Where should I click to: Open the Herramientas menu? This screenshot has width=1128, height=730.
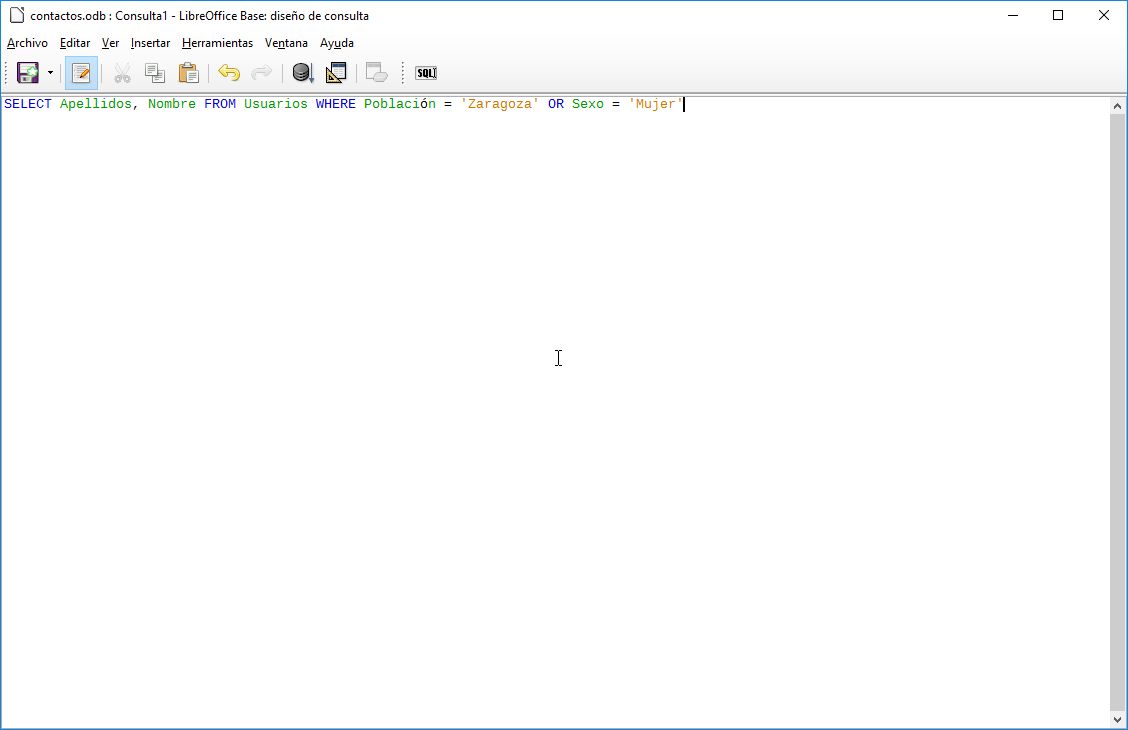click(217, 43)
